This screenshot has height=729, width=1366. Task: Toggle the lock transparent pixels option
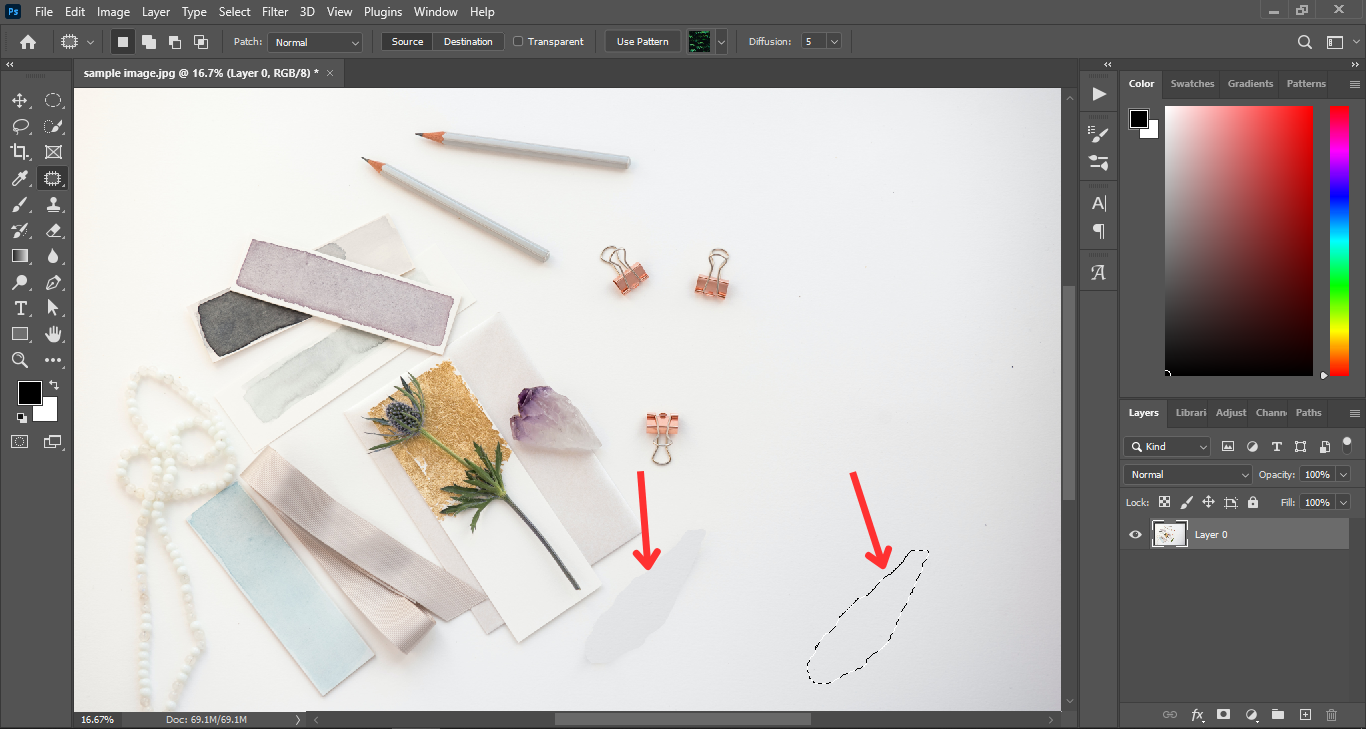[x=1163, y=502]
